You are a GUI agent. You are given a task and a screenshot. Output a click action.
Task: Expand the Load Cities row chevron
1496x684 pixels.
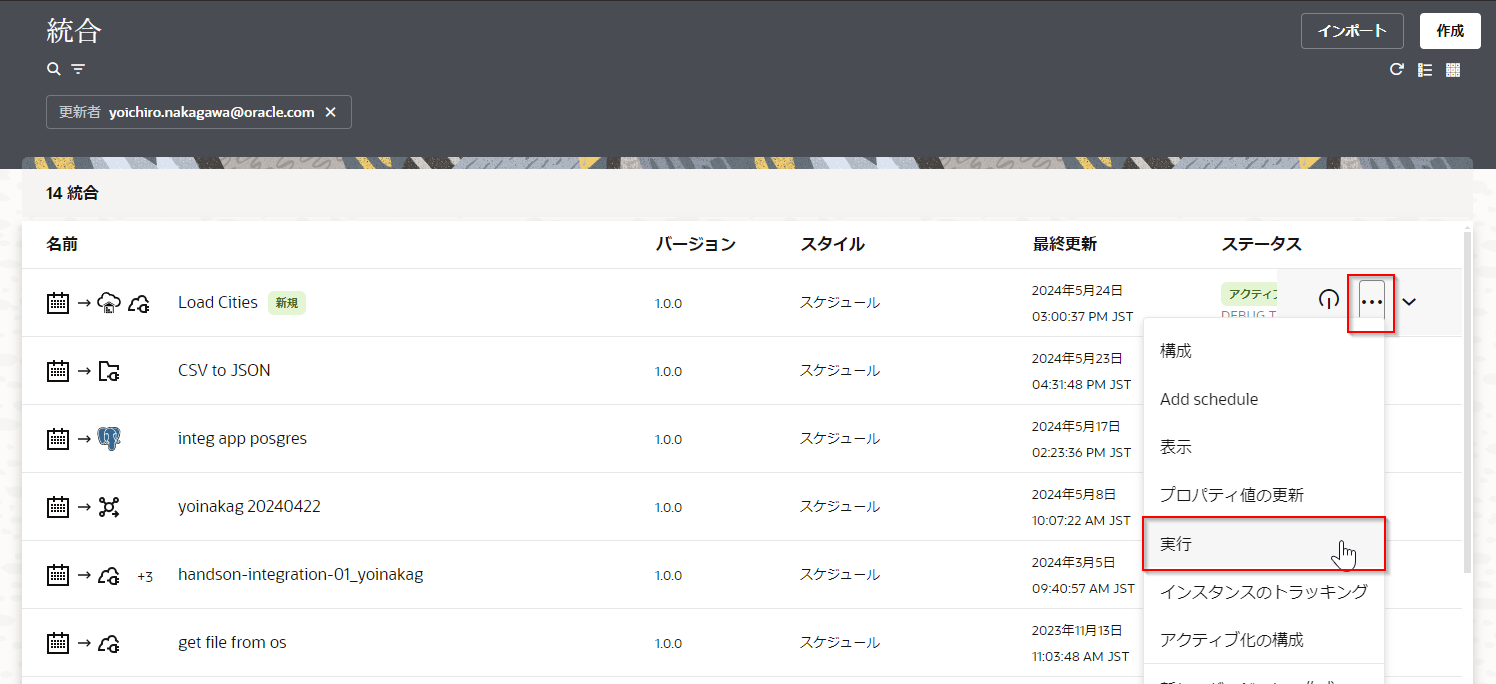(1409, 302)
